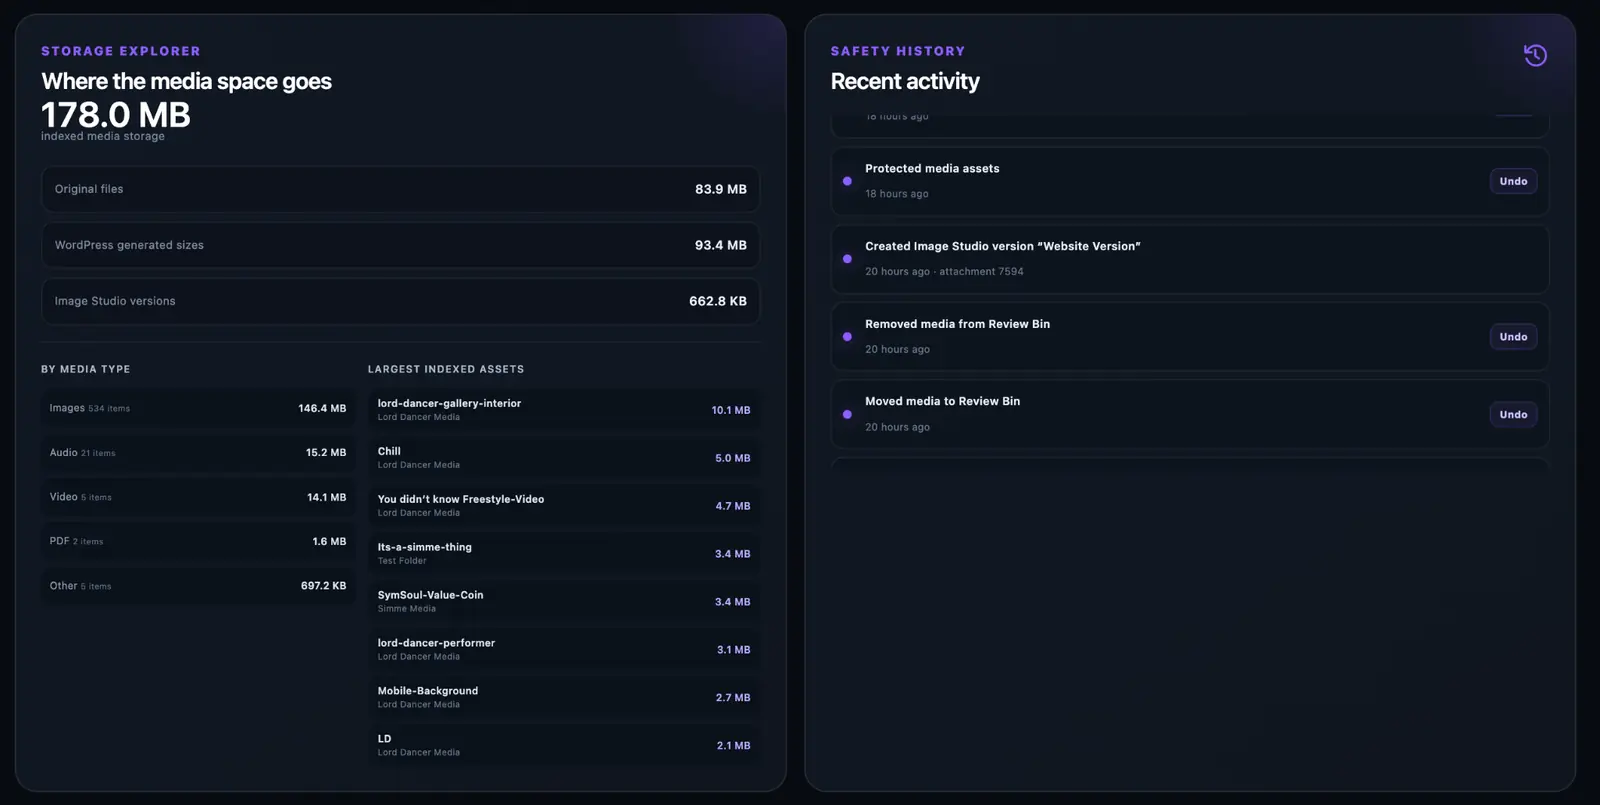Click the 146.4 MB Images size
The height and width of the screenshot is (805, 1600).
[322, 408]
